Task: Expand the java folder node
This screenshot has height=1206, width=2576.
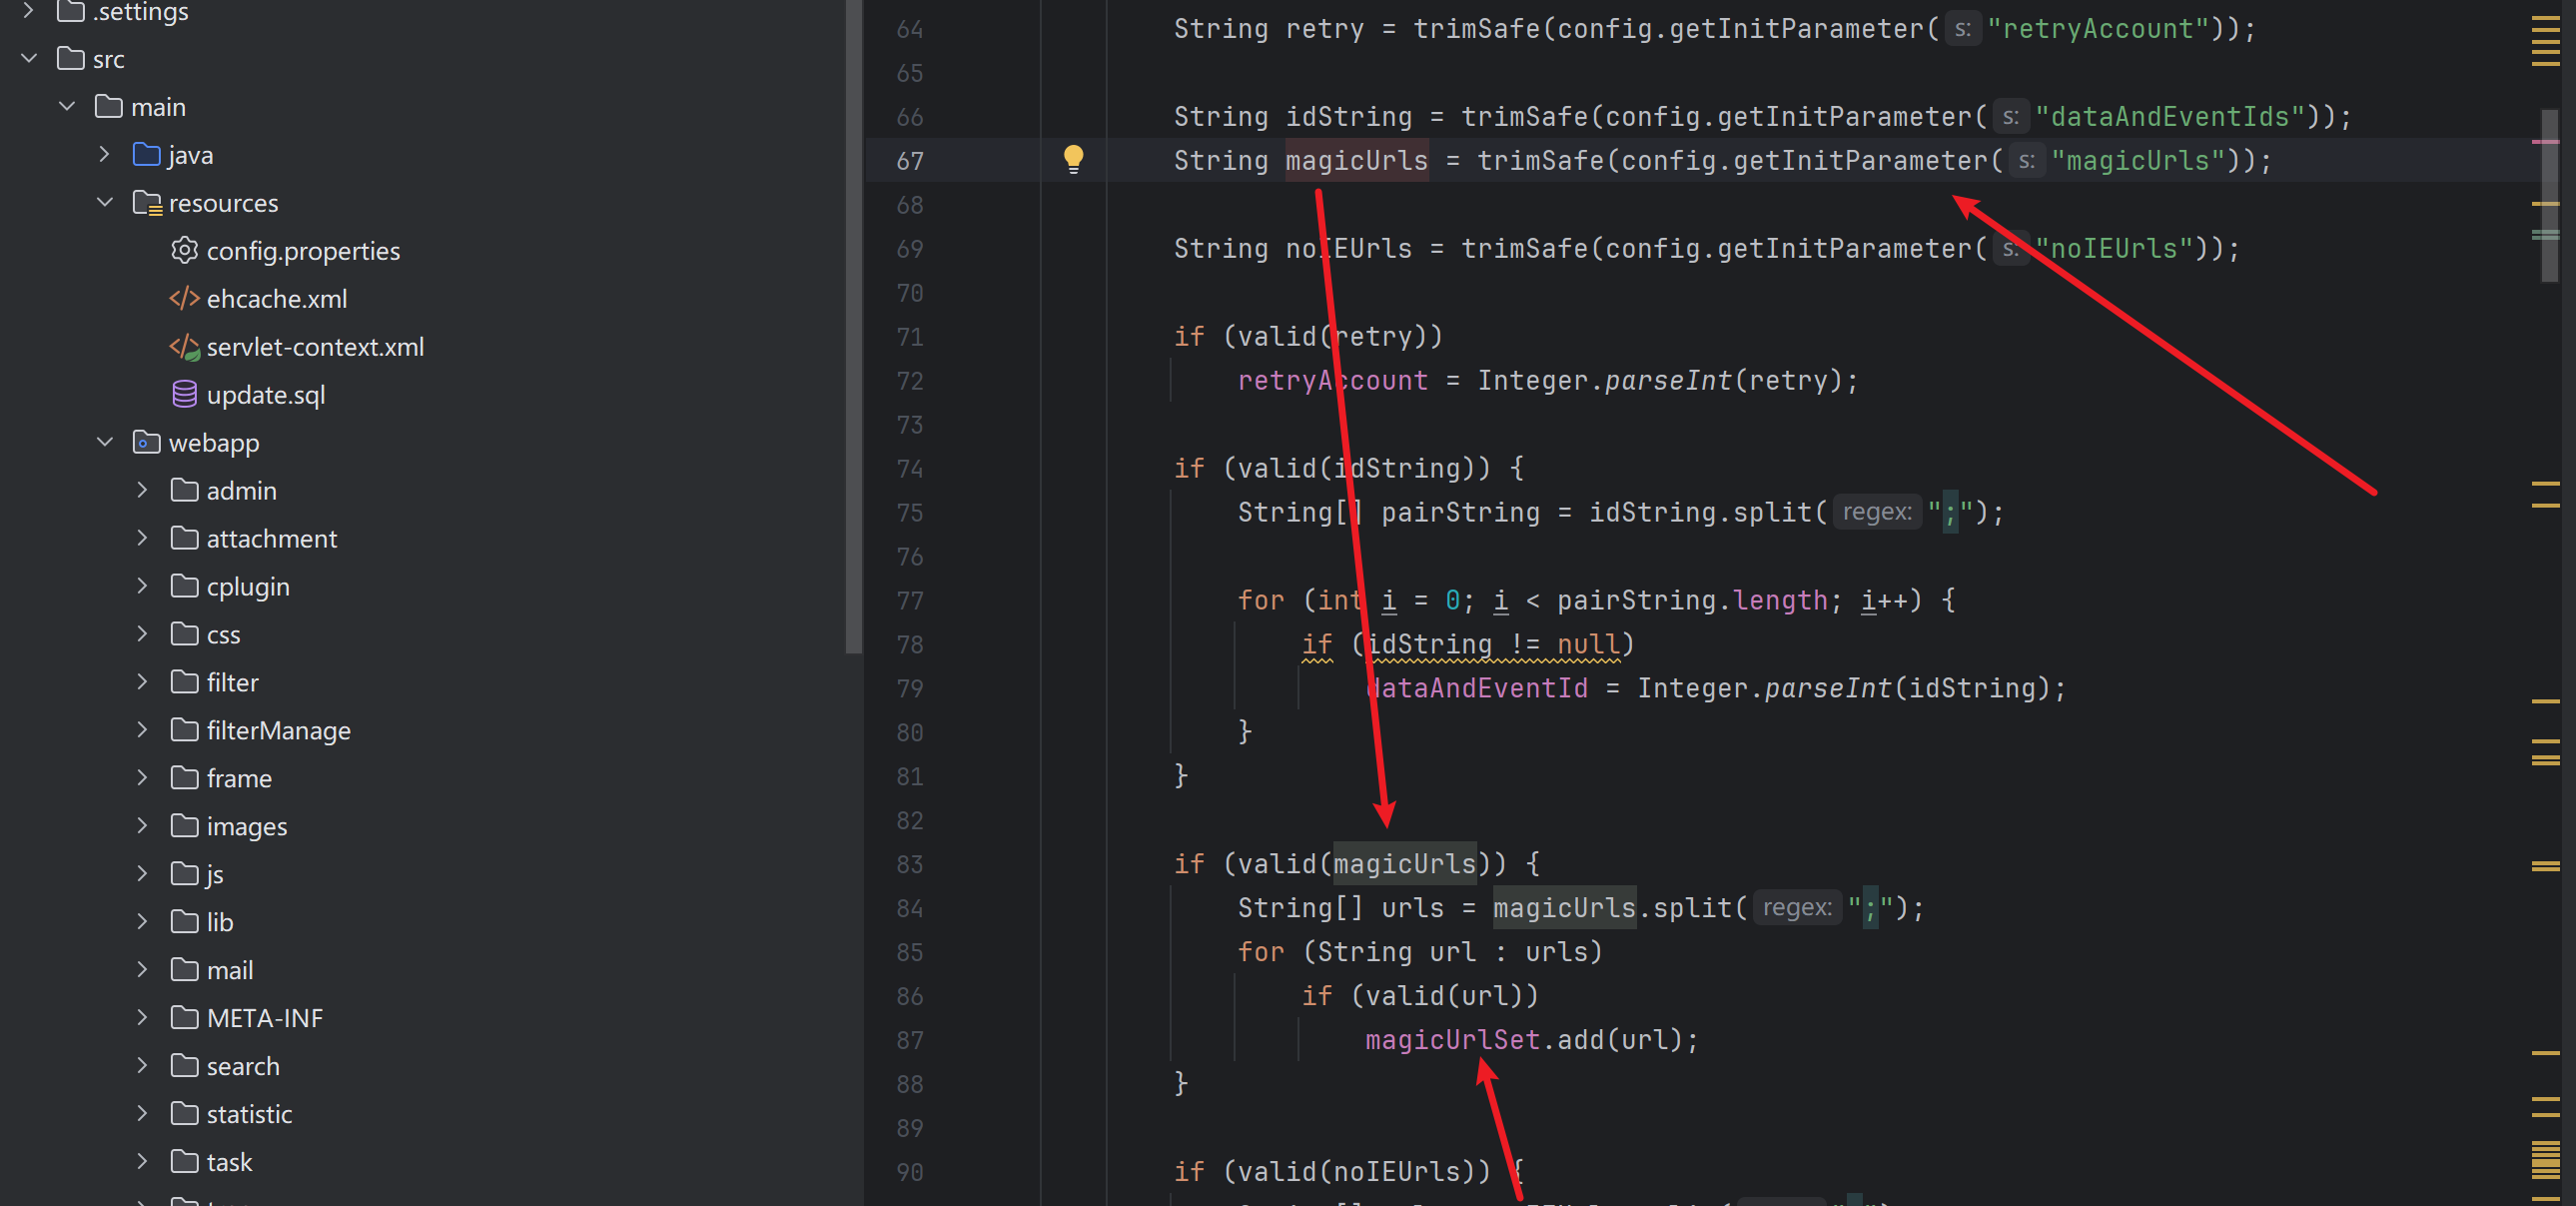Action: (105, 155)
